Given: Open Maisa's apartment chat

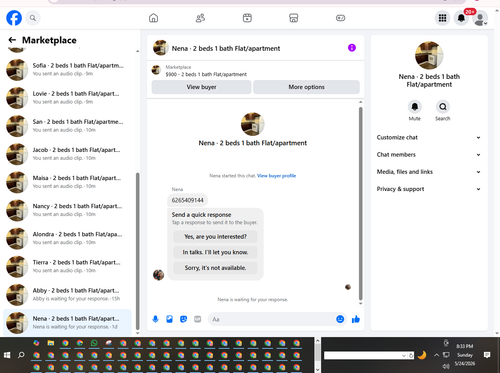Looking at the screenshot, I should click(x=67, y=182).
